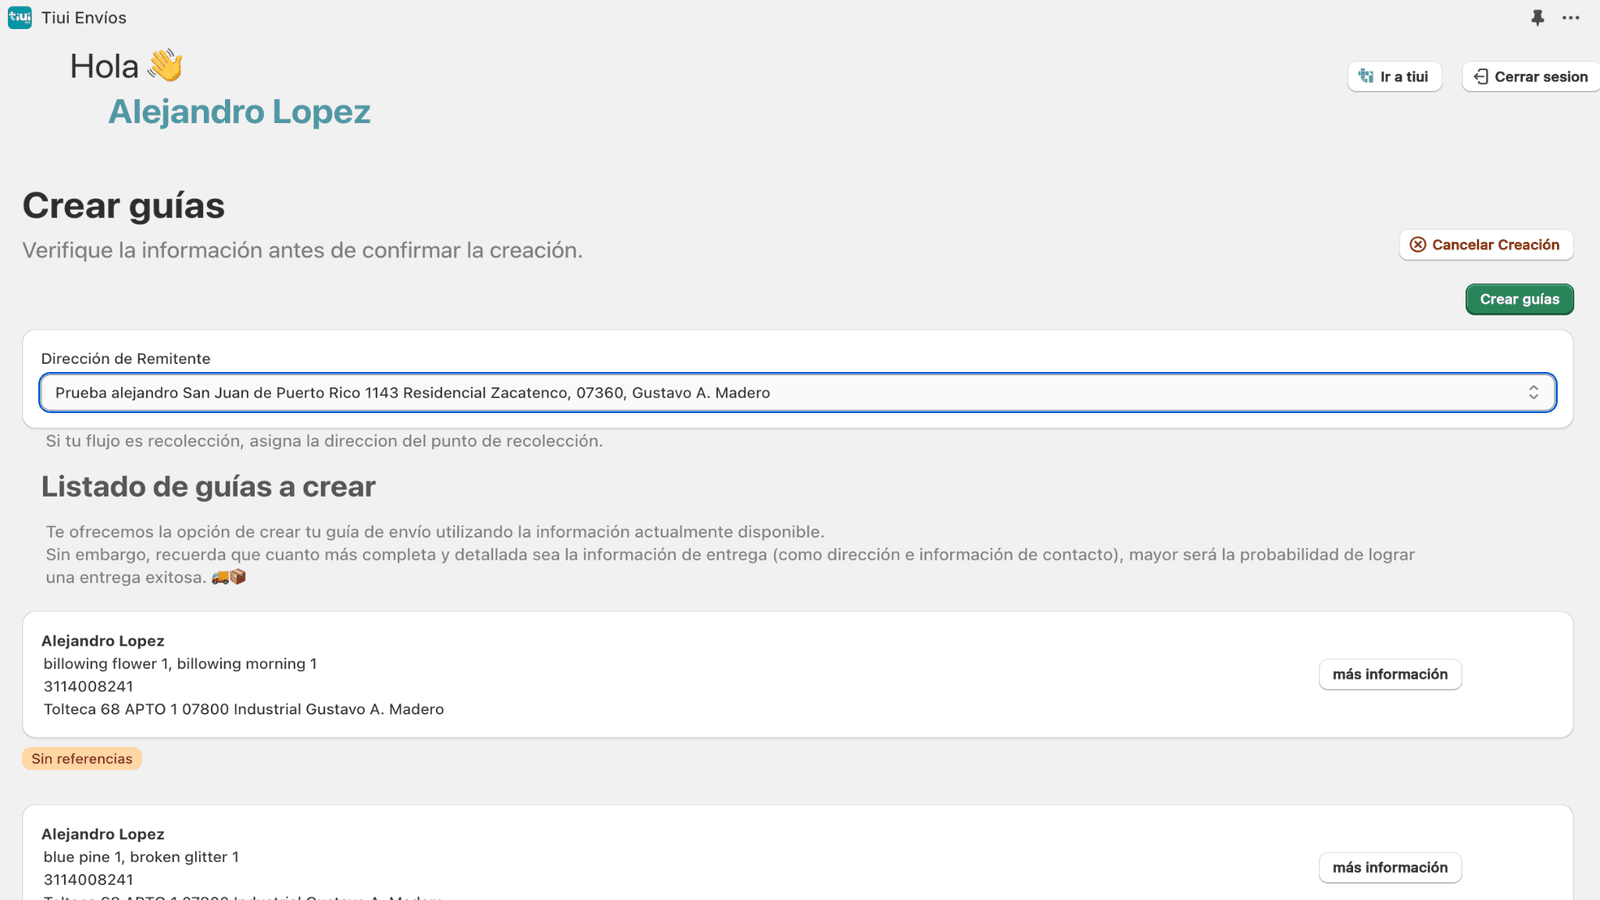Click the Sin referencias badge
The image size is (1600, 900).
point(82,759)
